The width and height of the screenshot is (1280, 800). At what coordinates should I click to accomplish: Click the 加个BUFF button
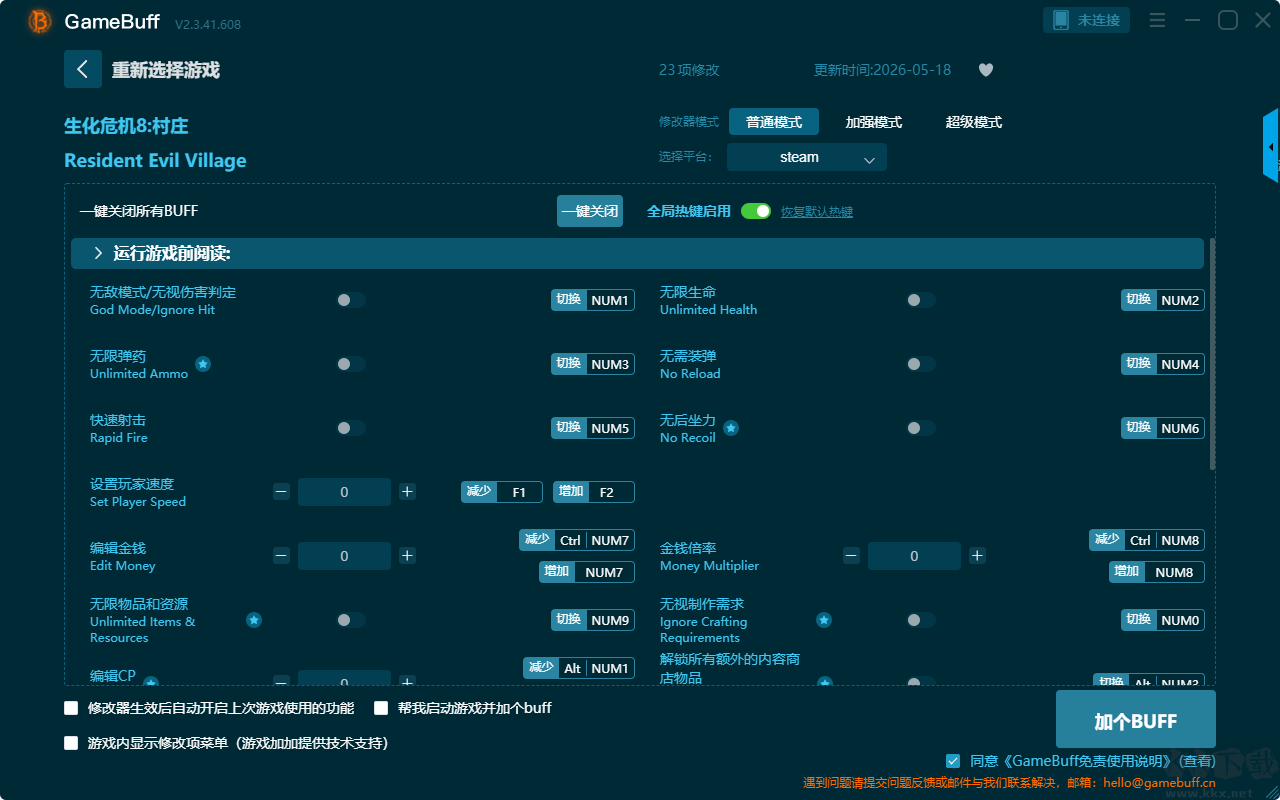[x=1136, y=720]
